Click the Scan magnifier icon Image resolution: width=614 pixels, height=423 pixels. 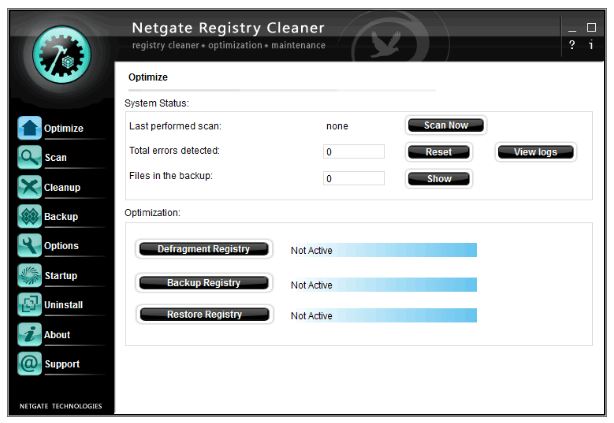pyautogui.click(x=29, y=157)
